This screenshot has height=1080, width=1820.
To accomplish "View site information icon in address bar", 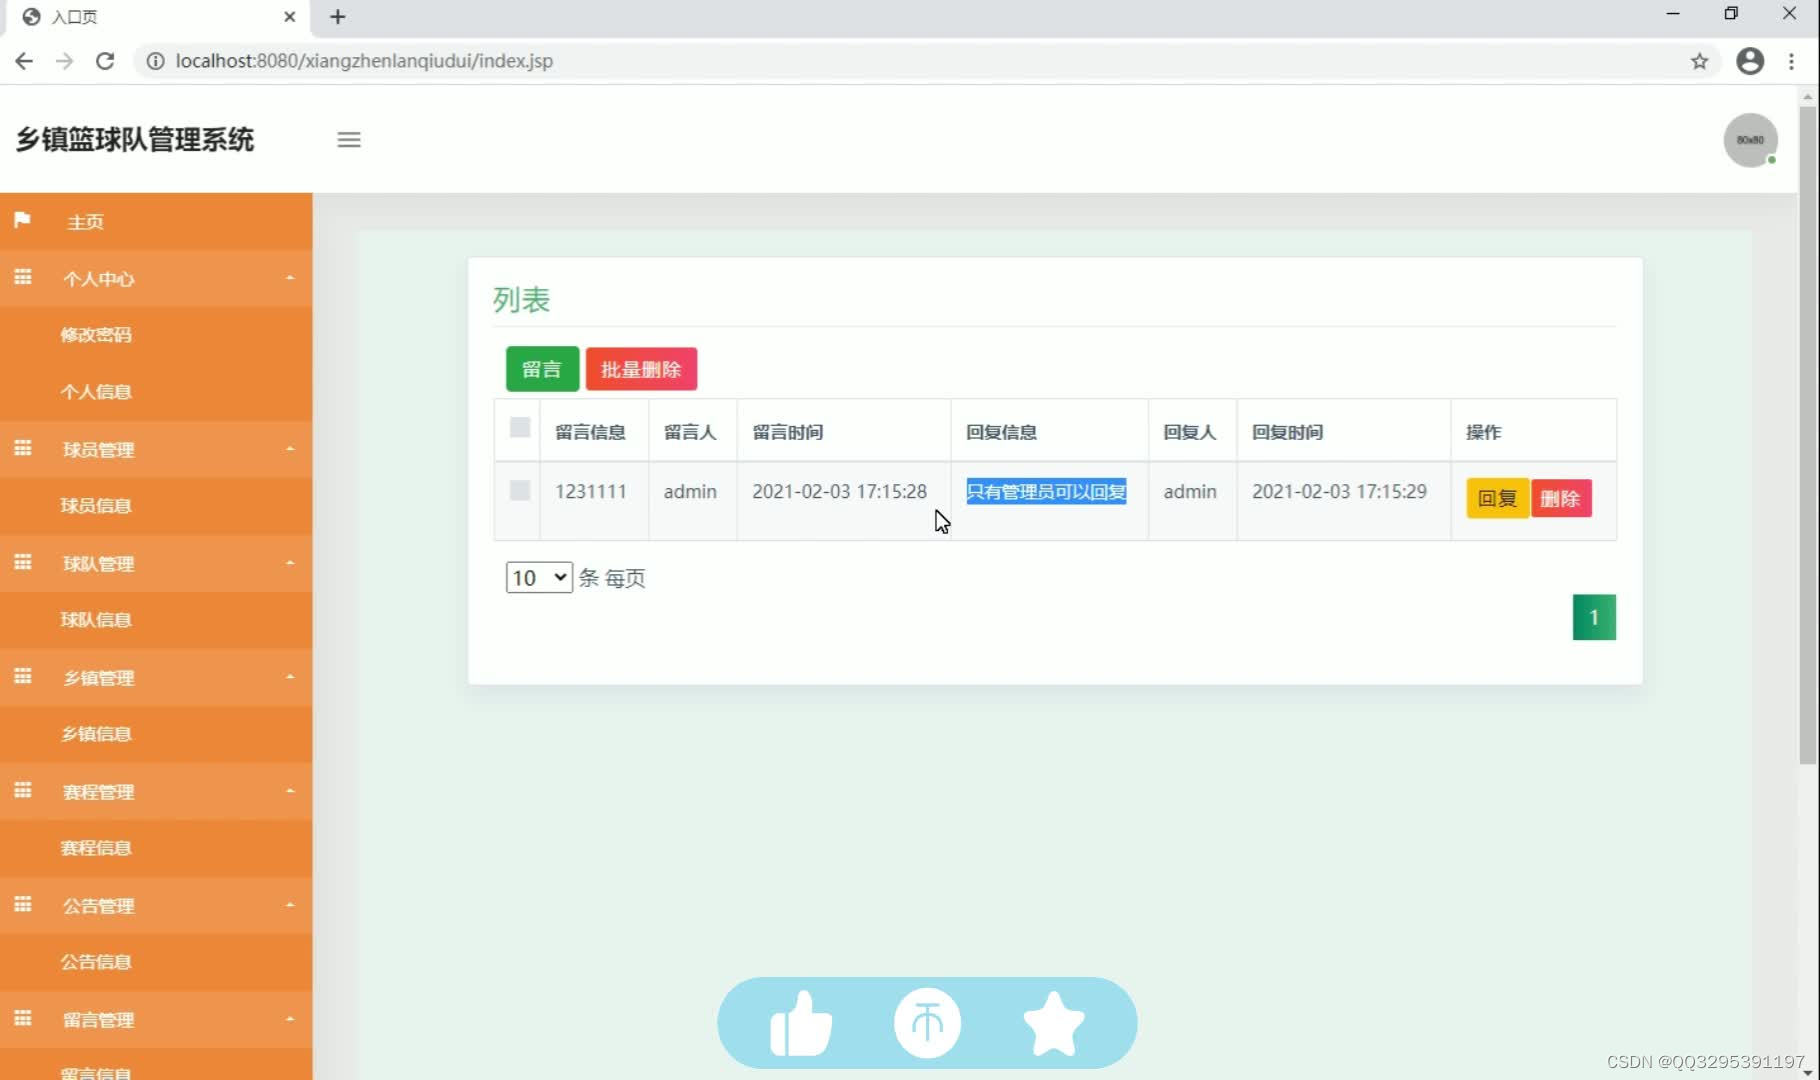I will [x=155, y=61].
